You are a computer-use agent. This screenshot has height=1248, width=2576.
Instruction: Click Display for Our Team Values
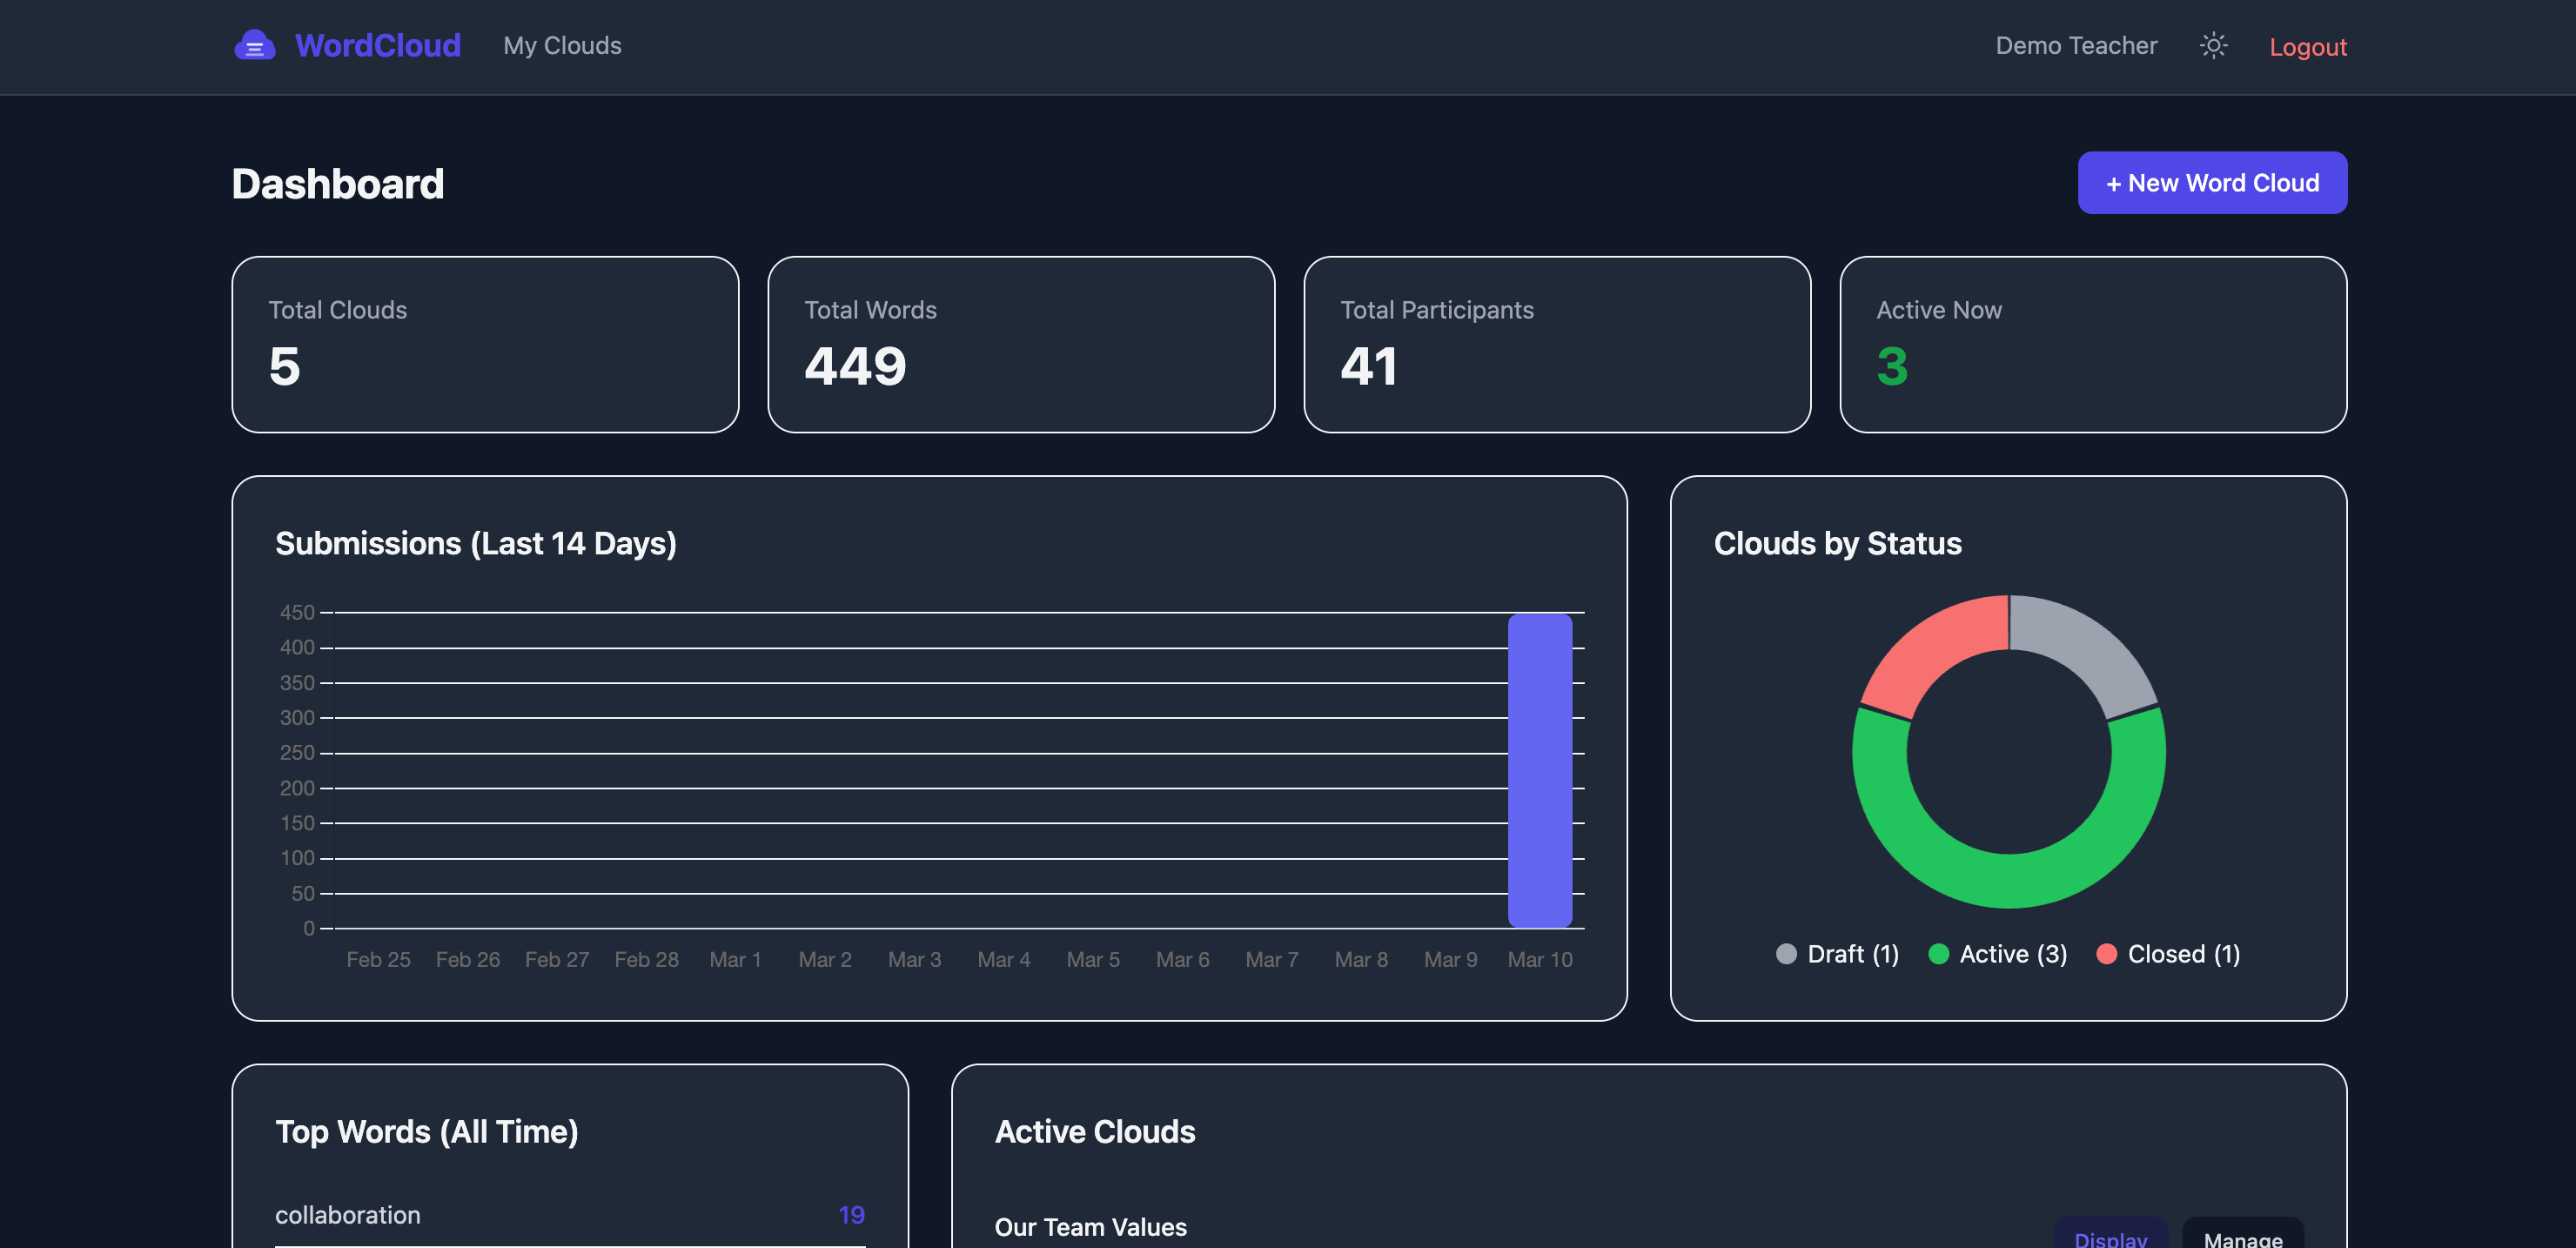(x=2111, y=1234)
